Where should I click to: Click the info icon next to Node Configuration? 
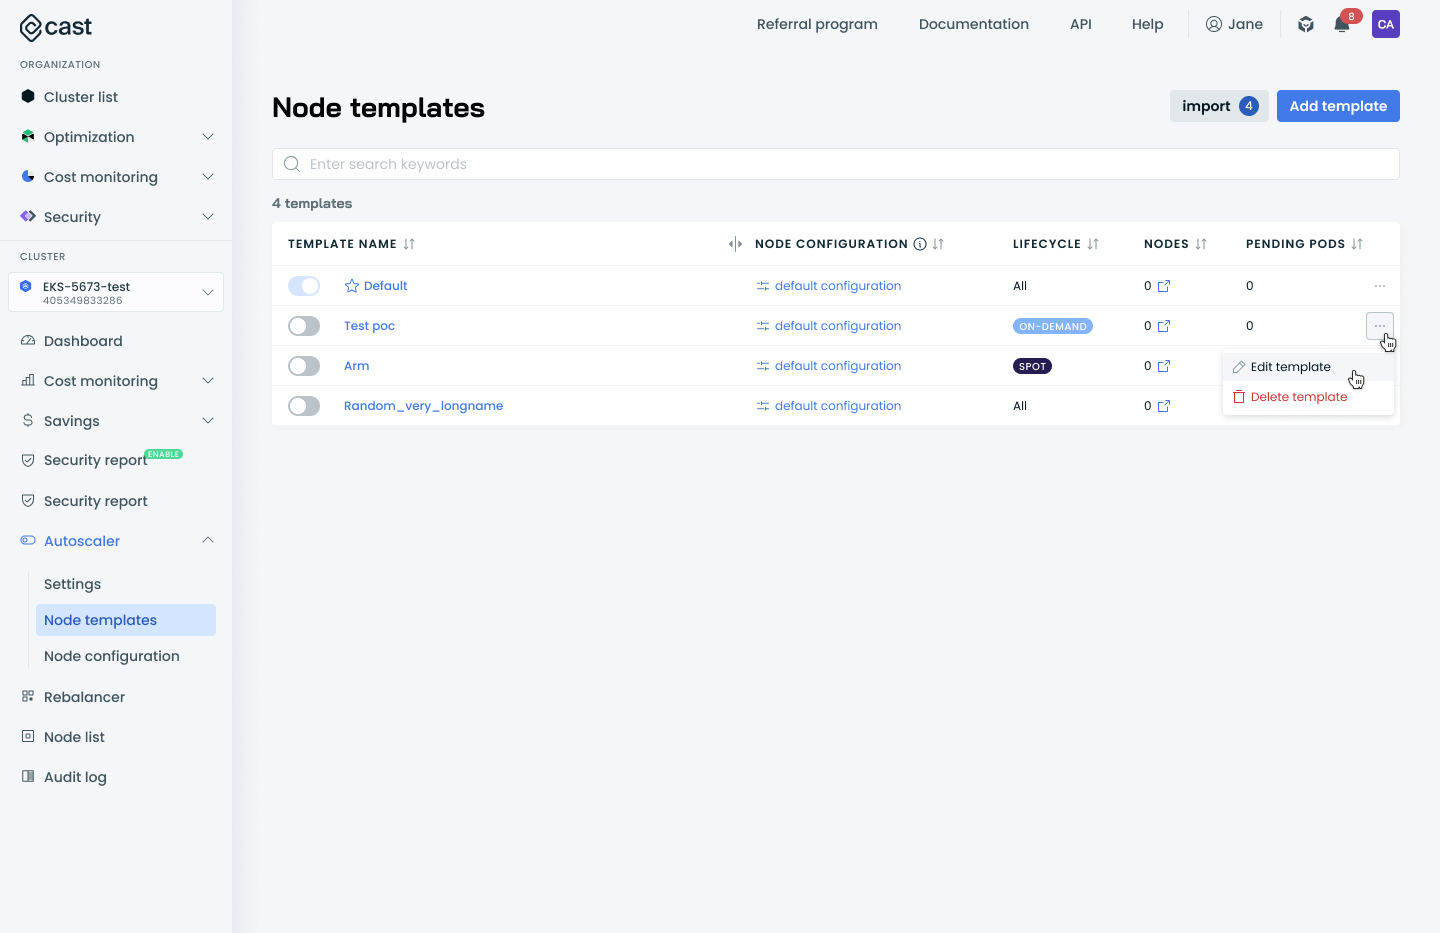pos(920,244)
